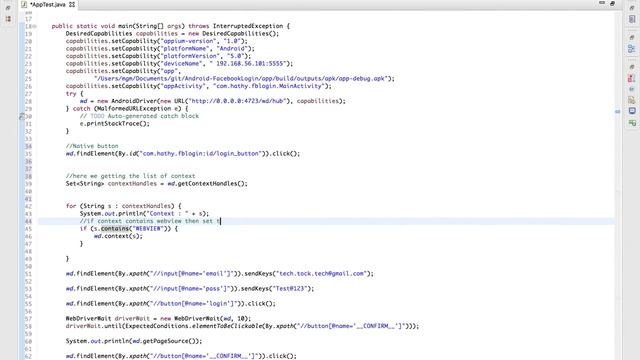Switch to the AppTest.java editor tab
This screenshot has height=360, width=640.
coord(48,4)
